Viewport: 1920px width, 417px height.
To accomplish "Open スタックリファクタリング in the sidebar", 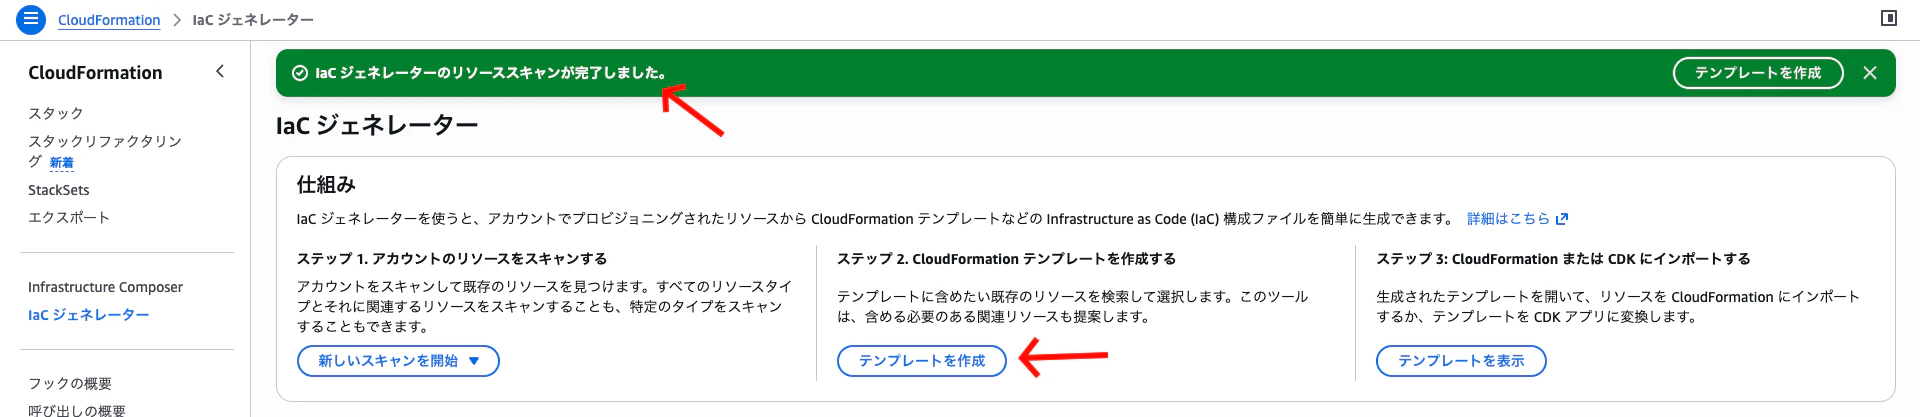I will (105, 151).
